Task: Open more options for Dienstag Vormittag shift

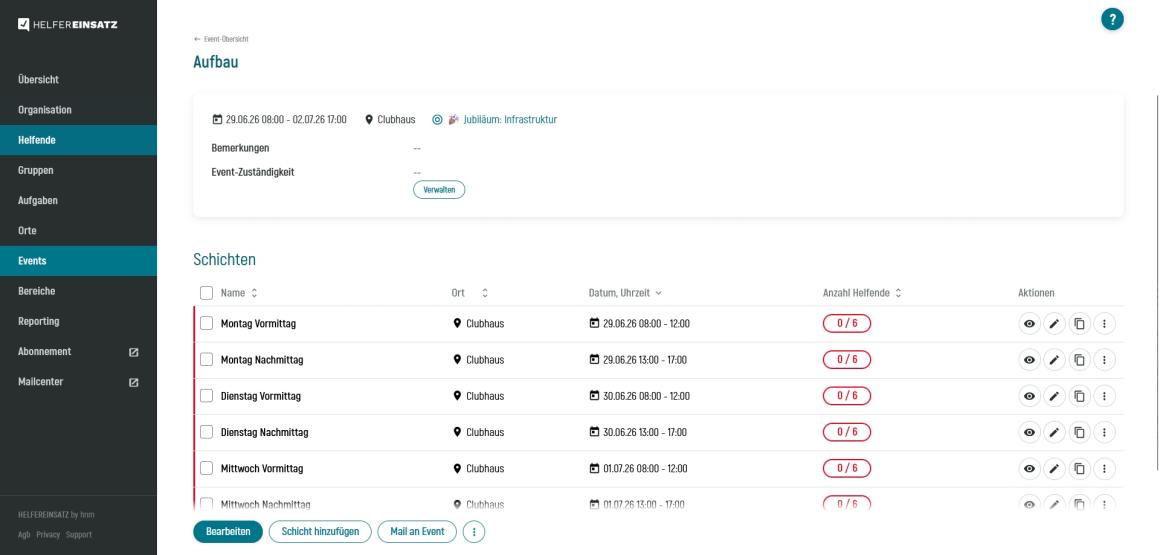Action: 1104,396
